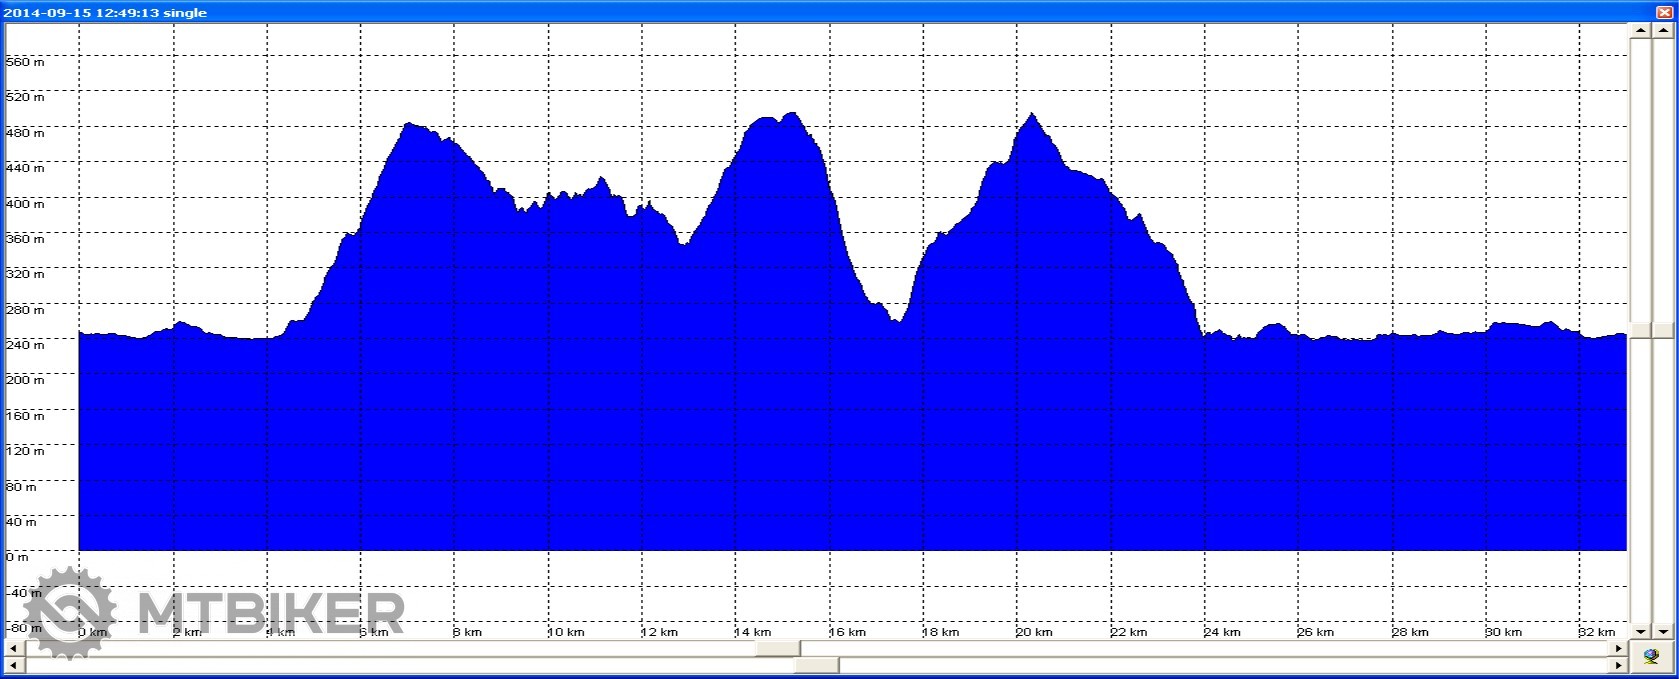1679x679 pixels.
Task: Click the outermost vertical scrollbar thumb
Action: click(x=1663, y=331)
